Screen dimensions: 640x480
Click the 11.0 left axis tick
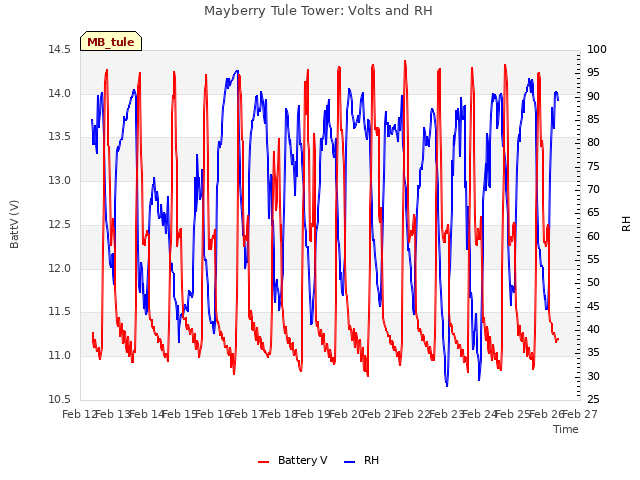(x=60, y=356)
